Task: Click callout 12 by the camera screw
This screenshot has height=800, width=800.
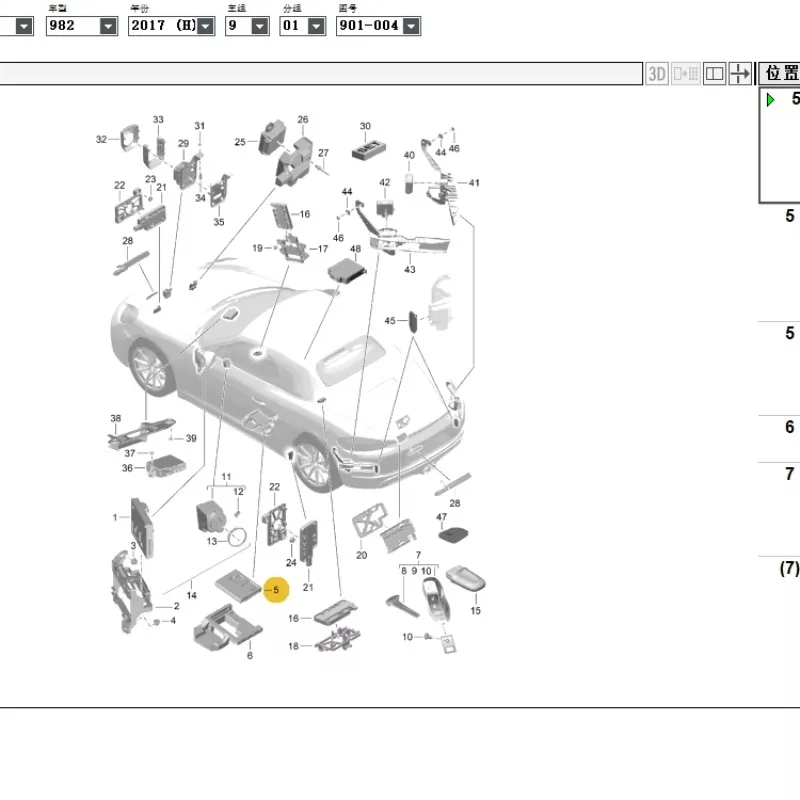Action: (x=238, y=491)
